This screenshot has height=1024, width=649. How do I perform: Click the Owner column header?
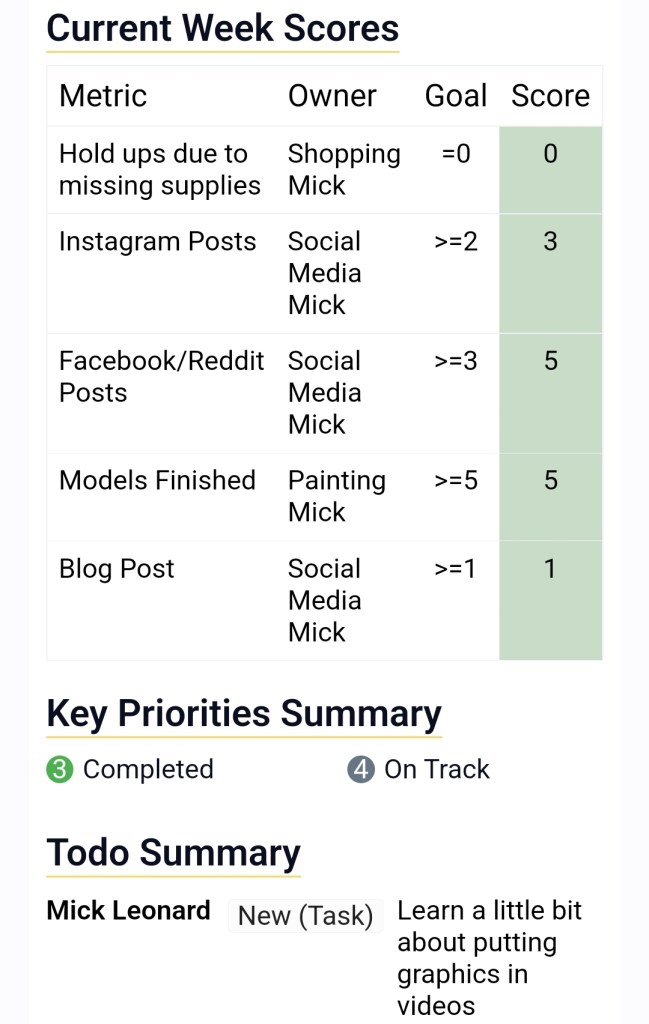click(332, 96)
